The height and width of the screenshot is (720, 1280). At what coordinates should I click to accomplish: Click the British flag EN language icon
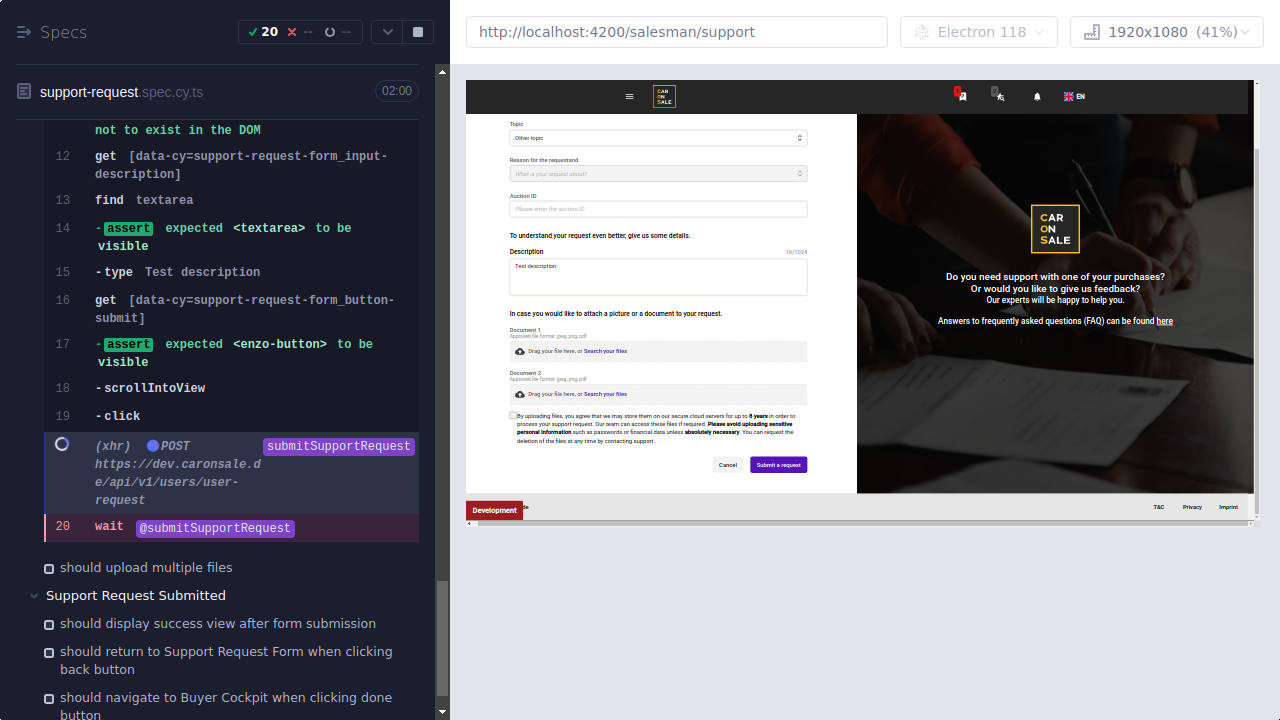[x=1068, y=96]
